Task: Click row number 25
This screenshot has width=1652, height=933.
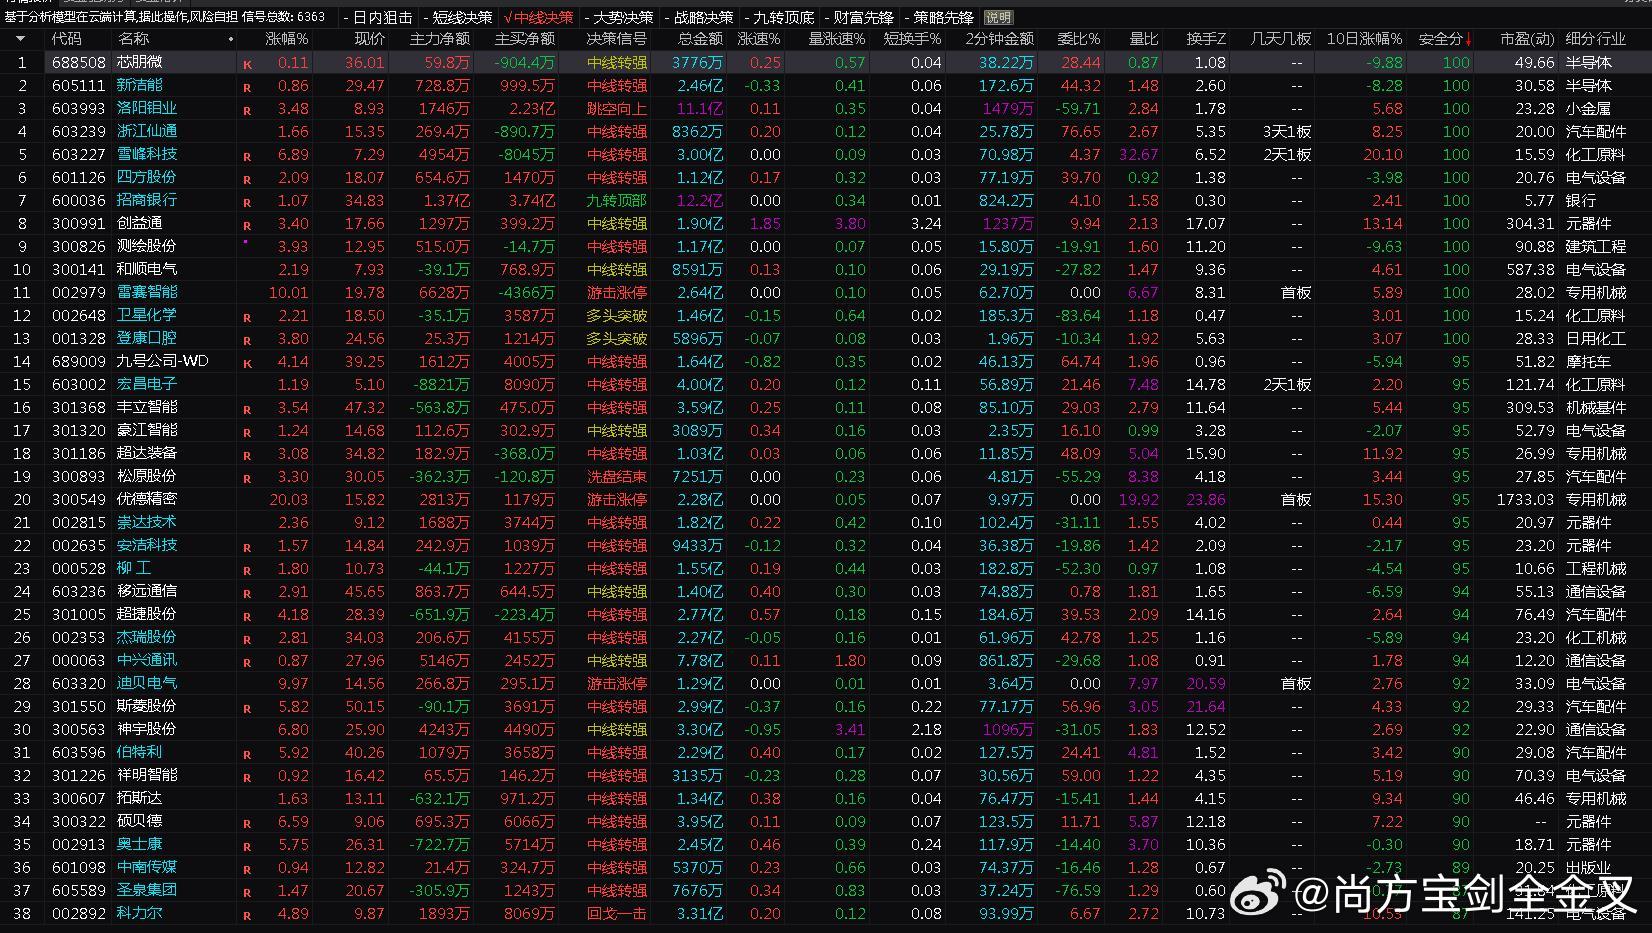Action: click(x=22, y=614)
